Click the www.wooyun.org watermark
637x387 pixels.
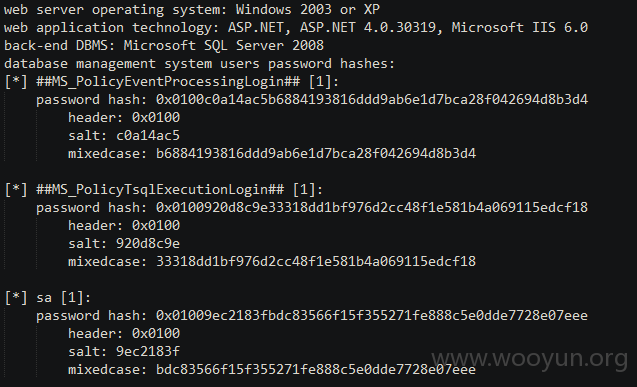529,359
